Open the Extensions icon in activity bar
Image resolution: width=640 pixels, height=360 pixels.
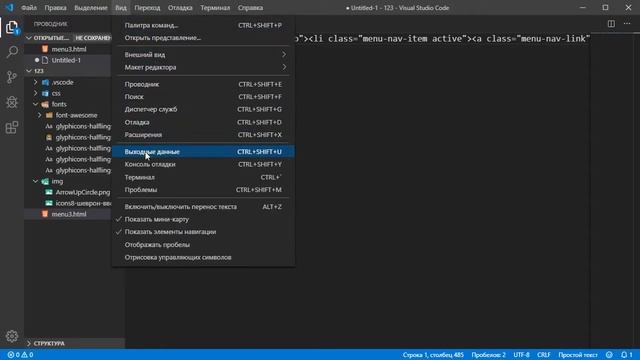click(12, 127)
